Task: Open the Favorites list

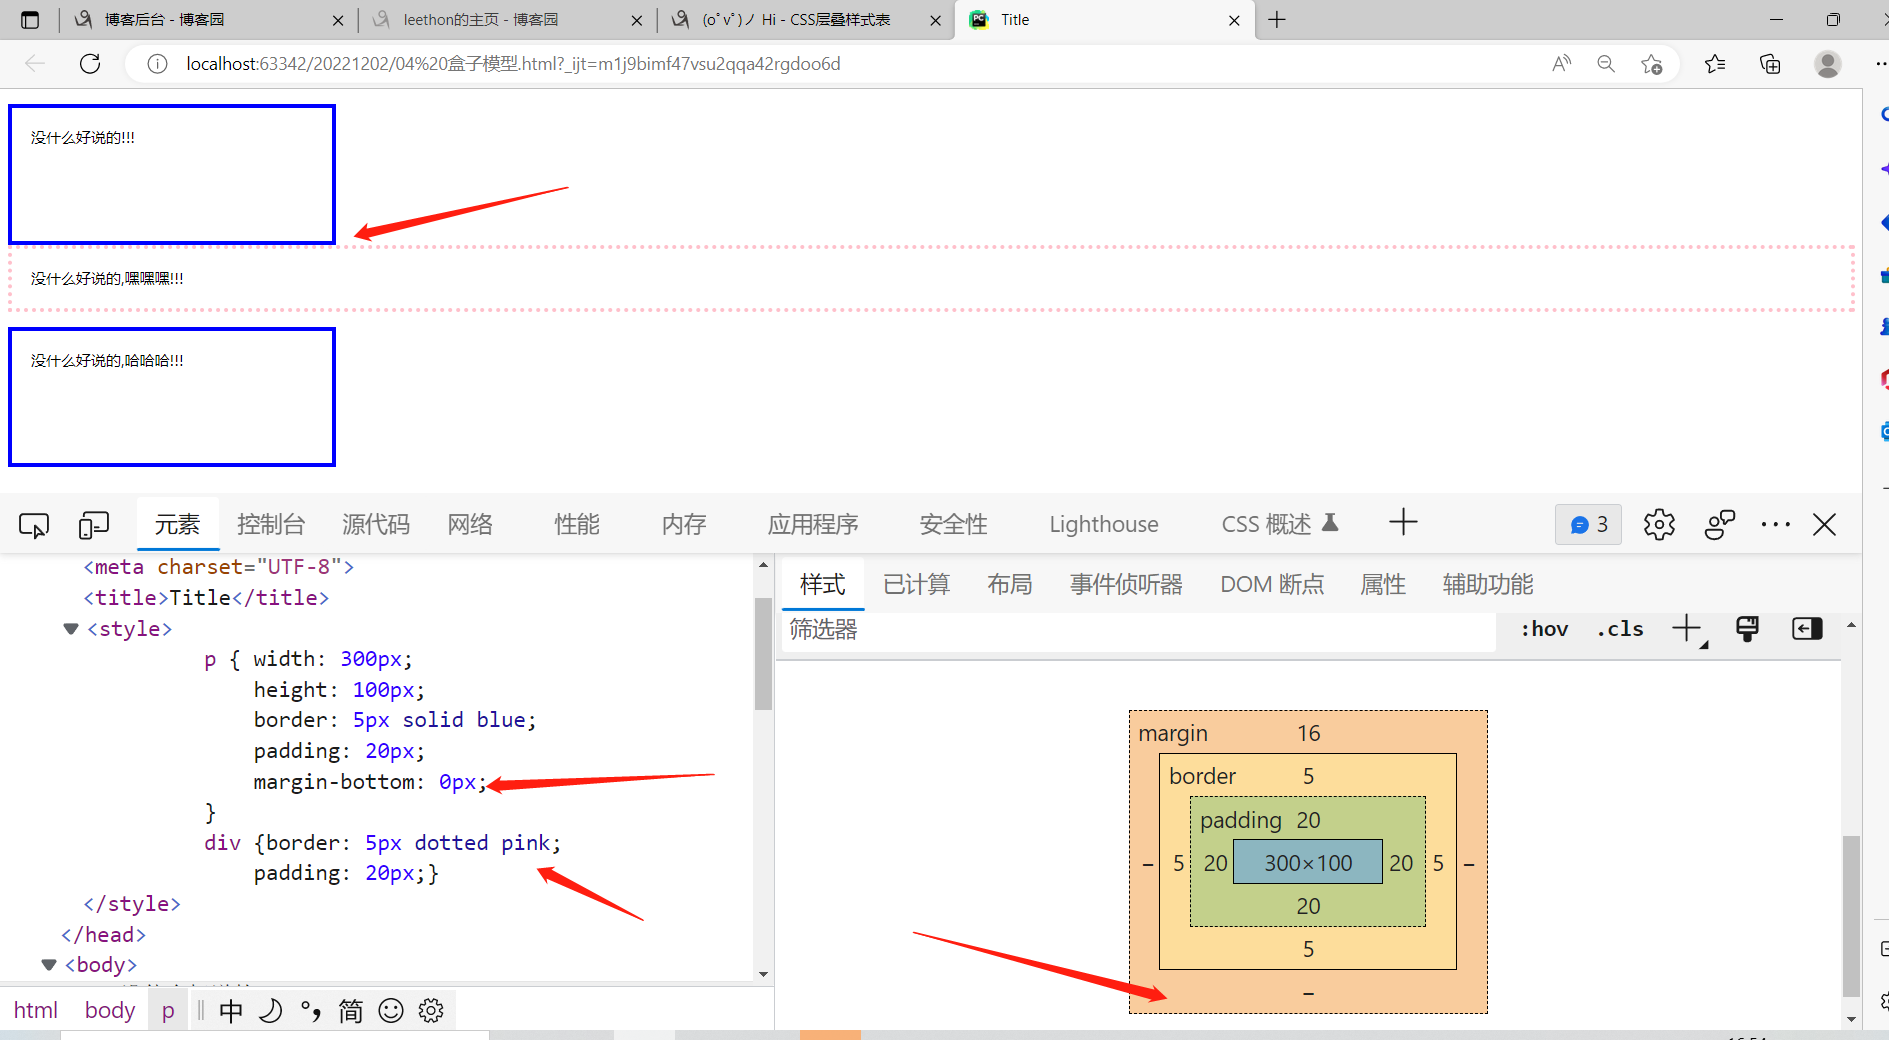Action: [x=1715, y=64]
